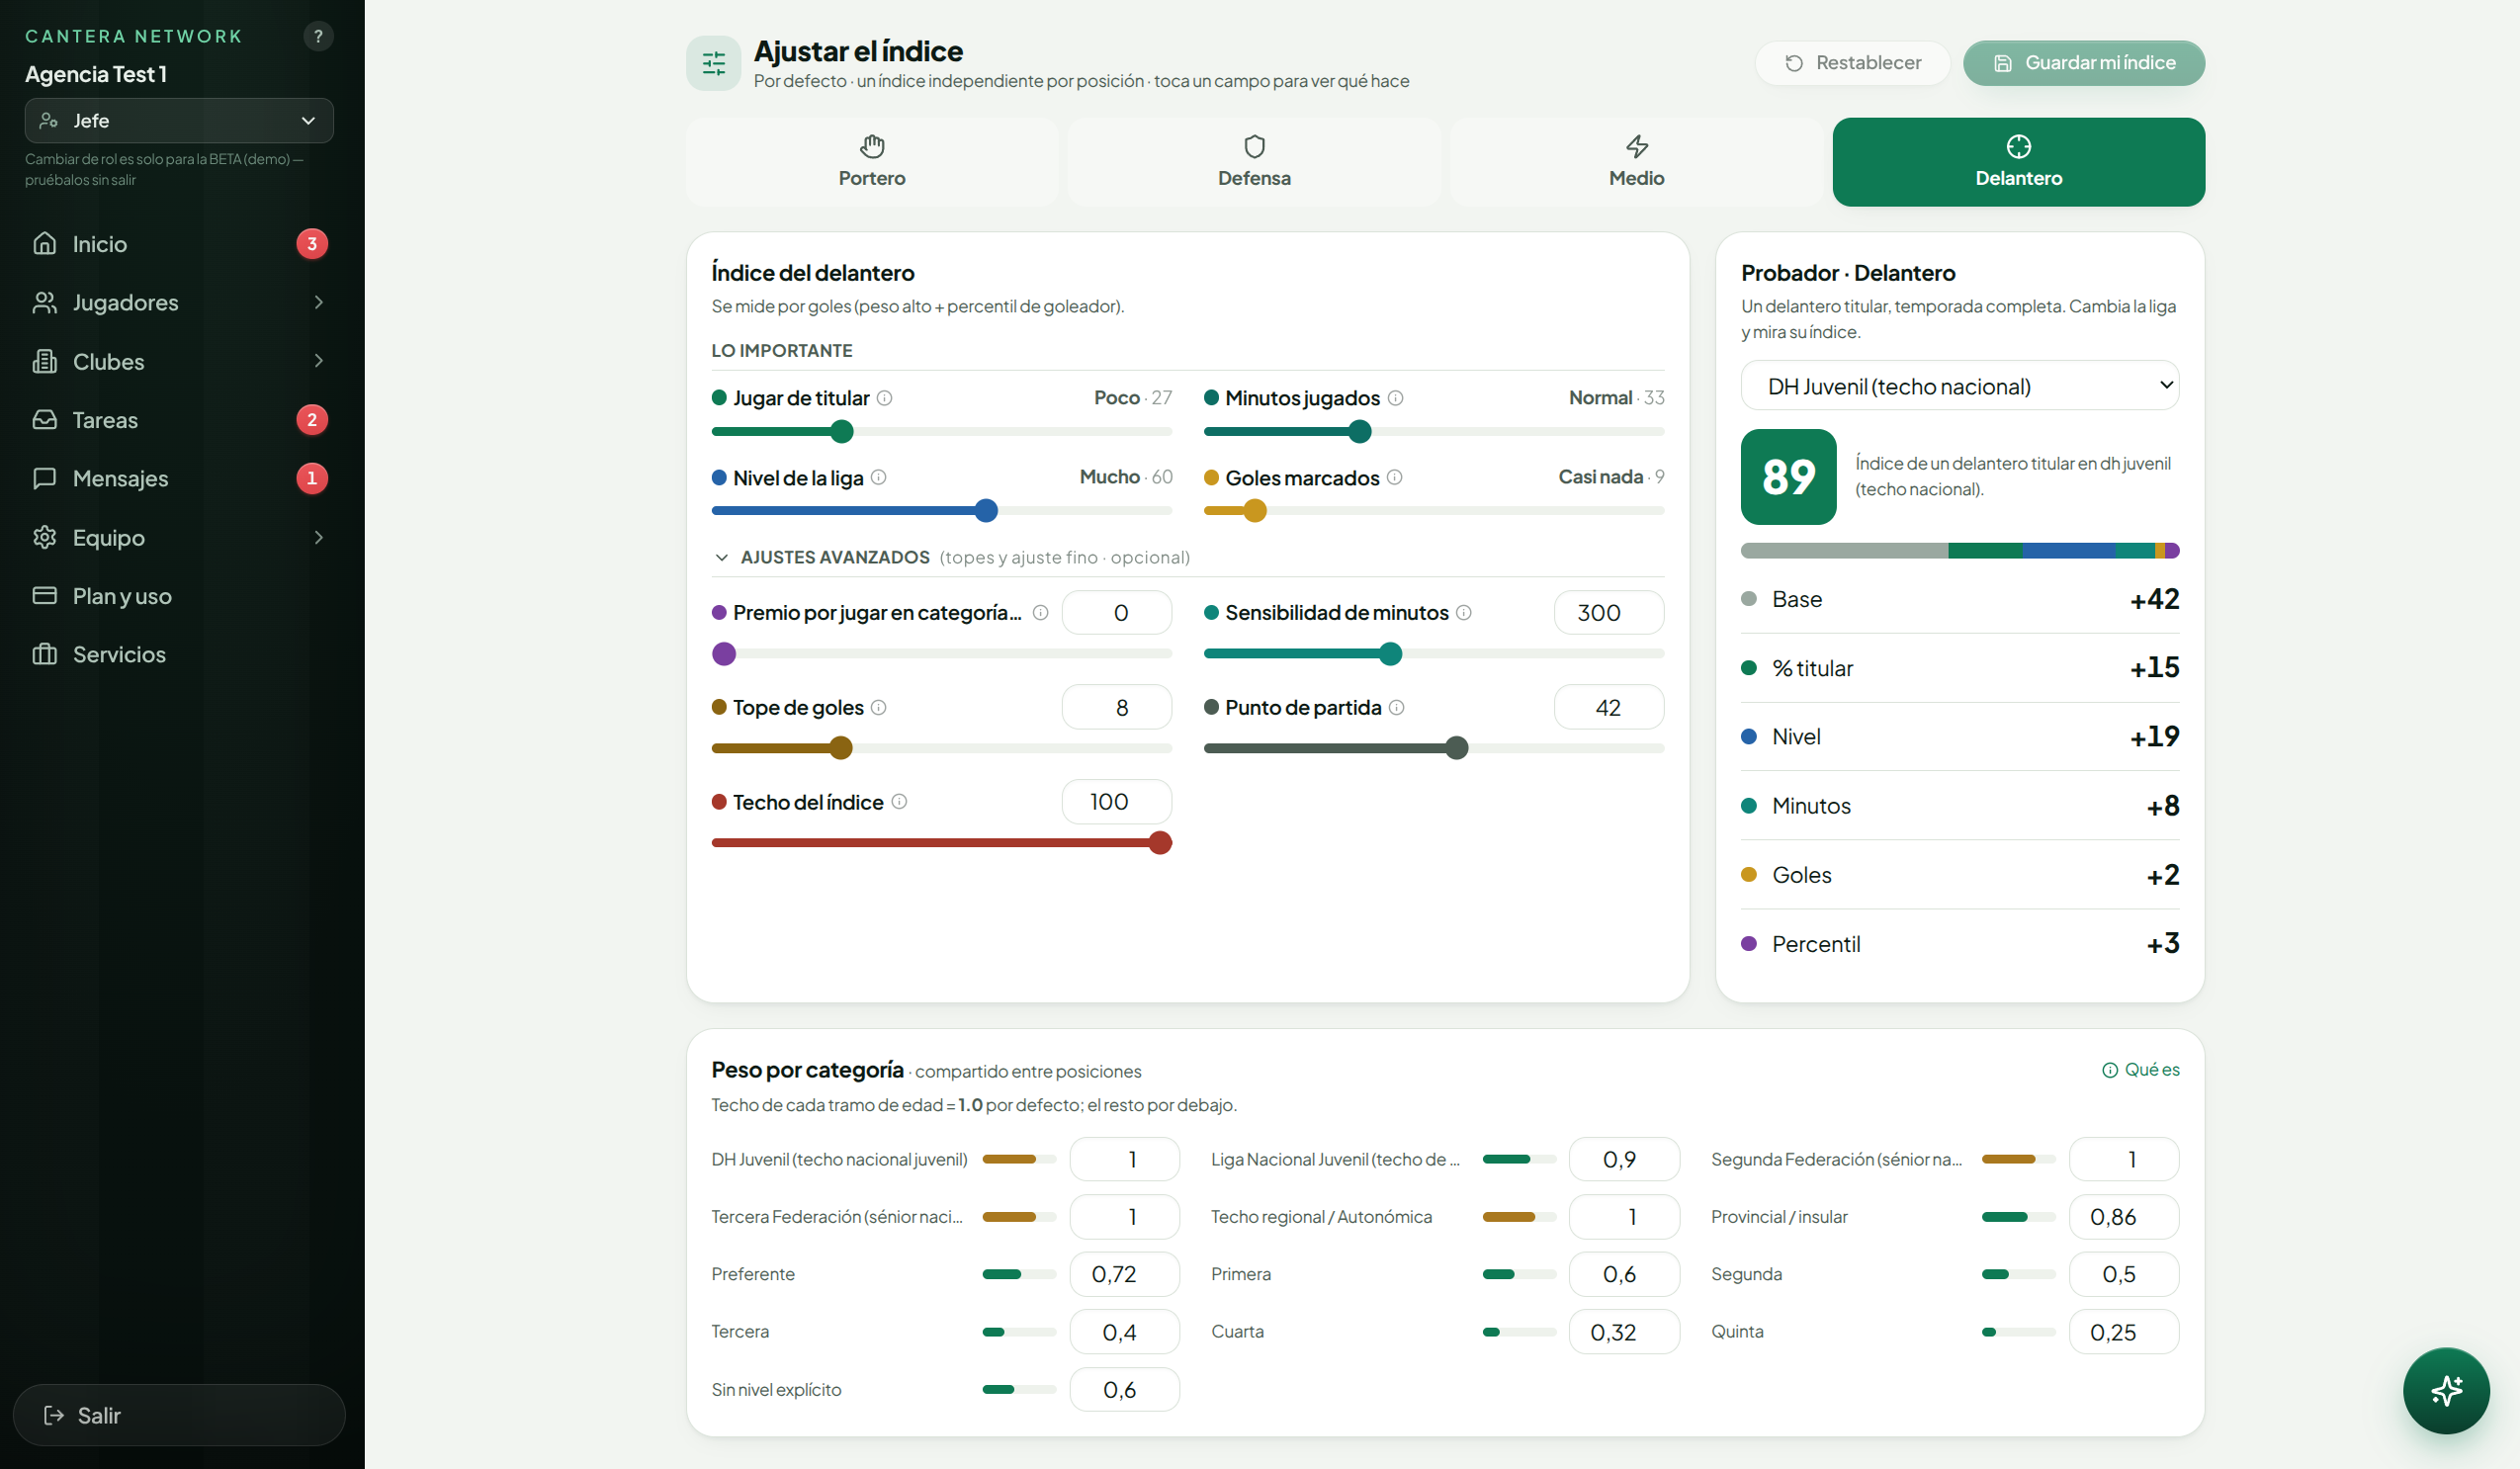Switch to the Defensa tab
This screenshot has width=2520, height=1469.
(x=1254, y=162)
